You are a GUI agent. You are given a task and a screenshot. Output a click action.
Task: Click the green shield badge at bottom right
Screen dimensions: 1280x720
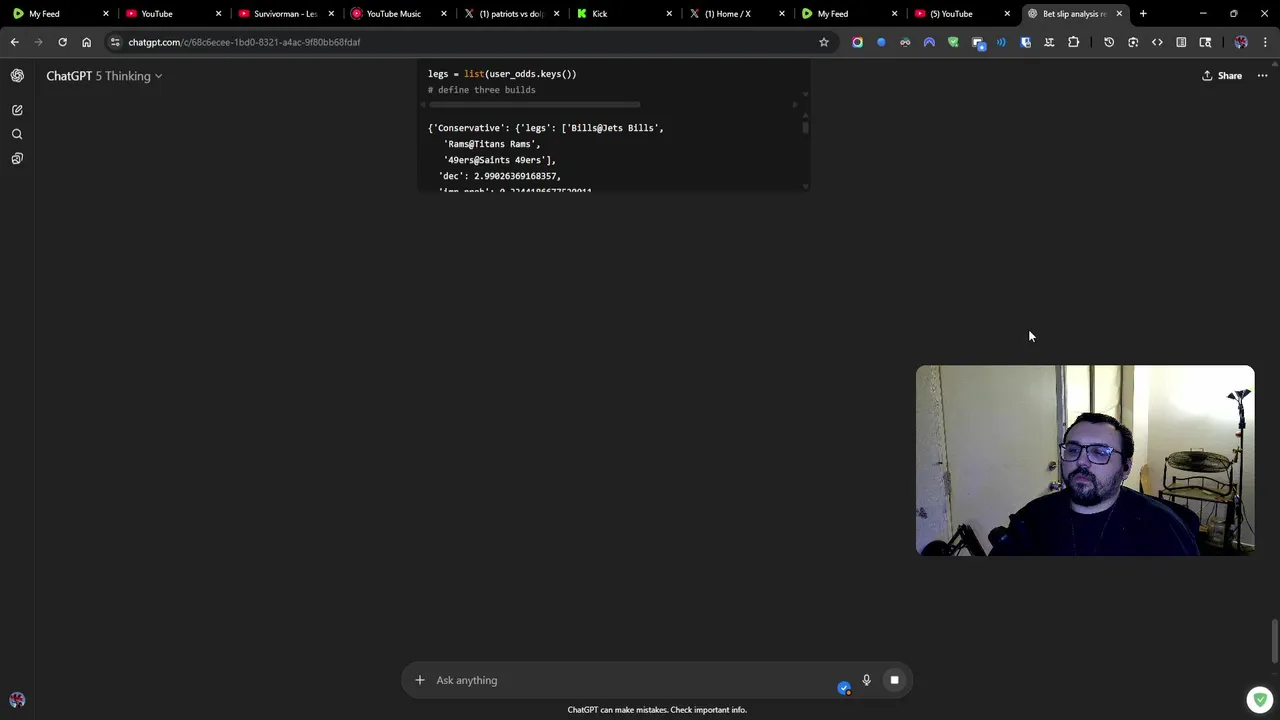coord(1260,699)
